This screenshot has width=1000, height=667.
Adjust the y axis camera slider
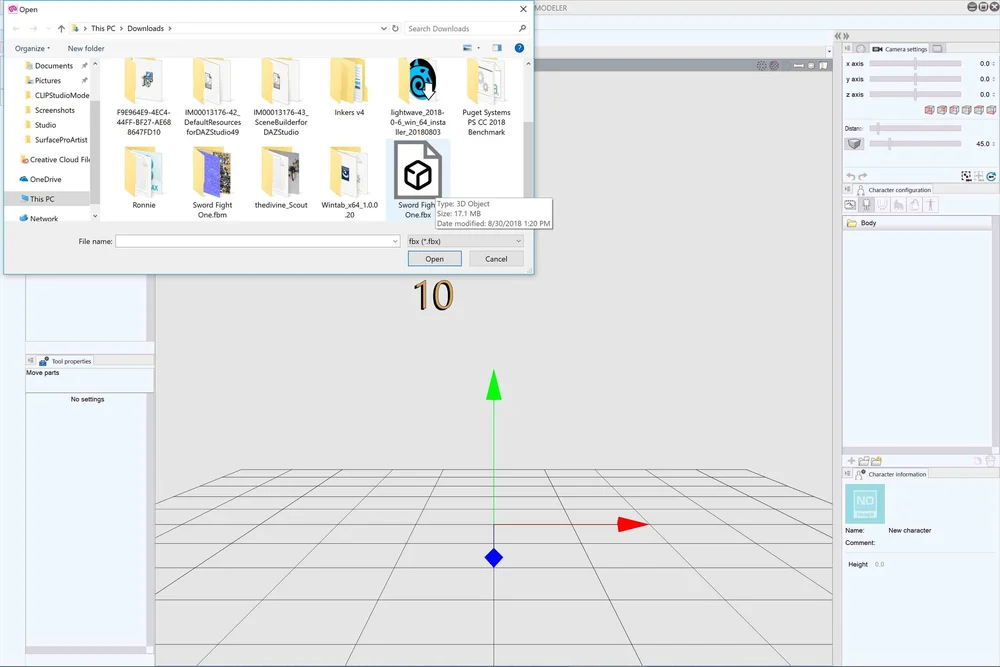tap(915, 79)
